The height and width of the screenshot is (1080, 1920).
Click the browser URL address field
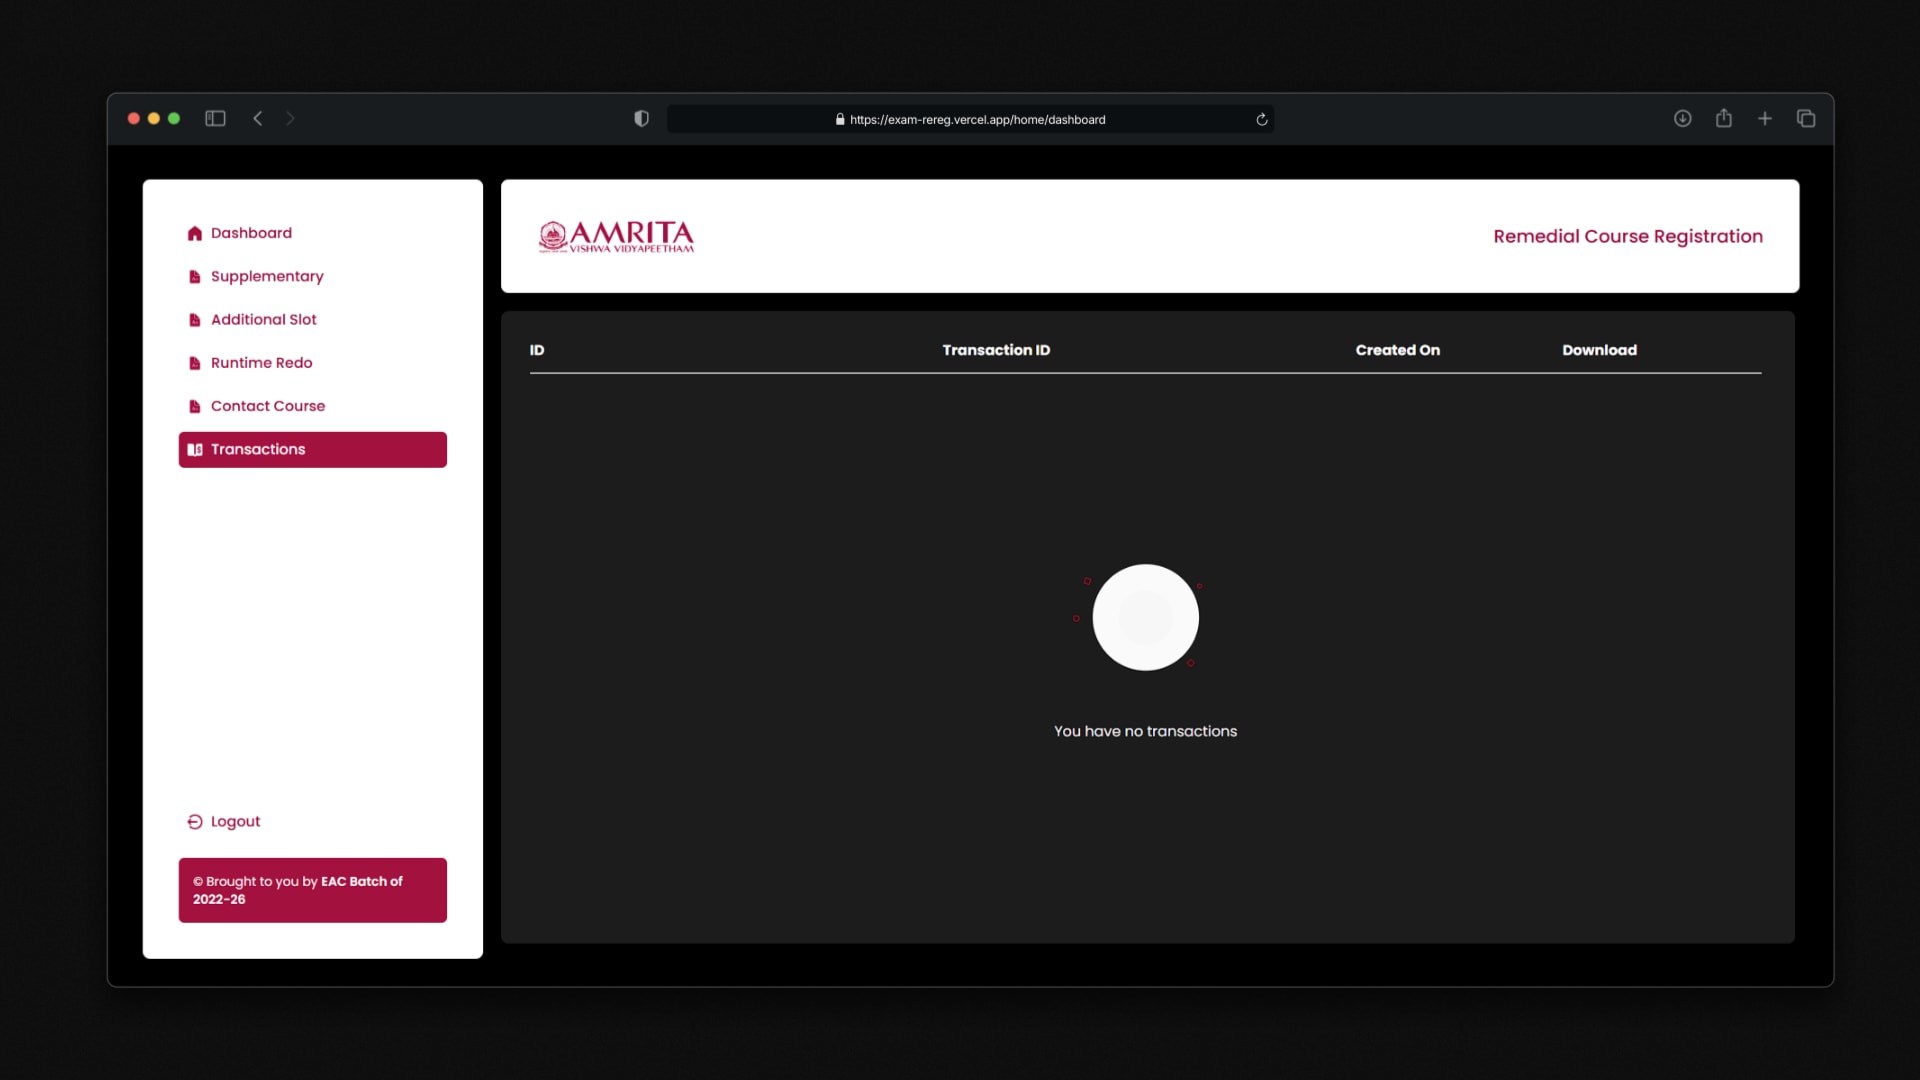[976, 119]
